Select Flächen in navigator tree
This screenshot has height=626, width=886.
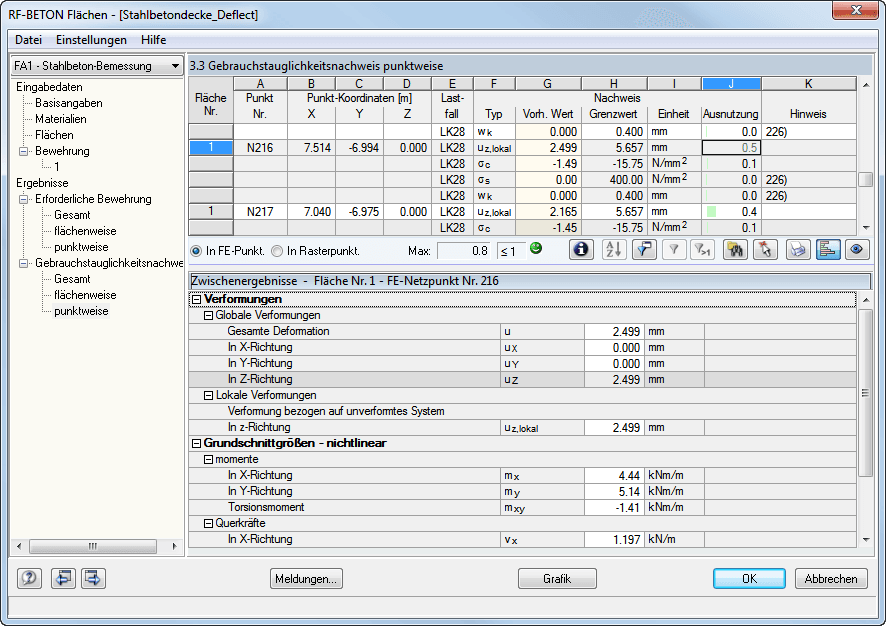pos(54,134)
